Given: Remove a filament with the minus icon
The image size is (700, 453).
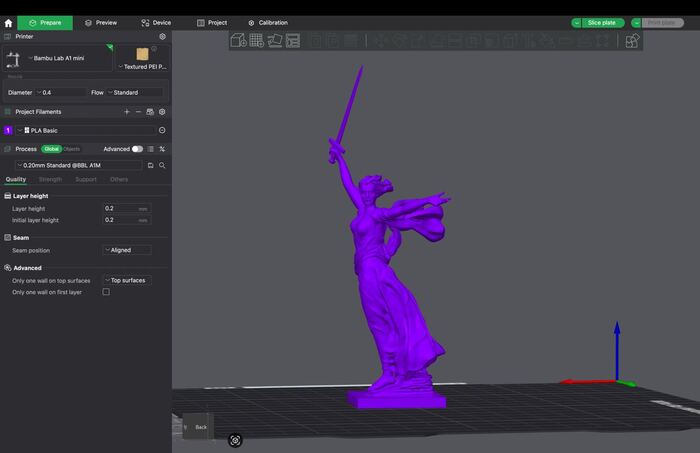Looking at the screenshot, I should (138, 112).
